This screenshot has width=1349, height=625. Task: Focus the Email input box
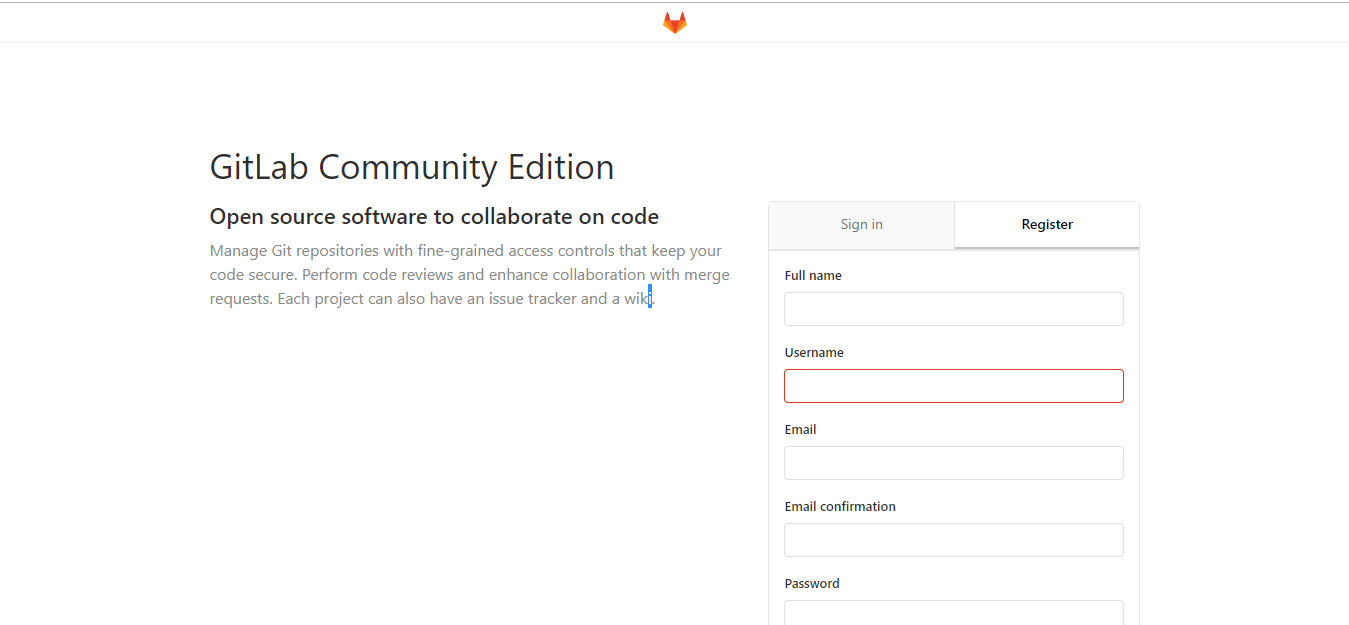coord(954,463)
